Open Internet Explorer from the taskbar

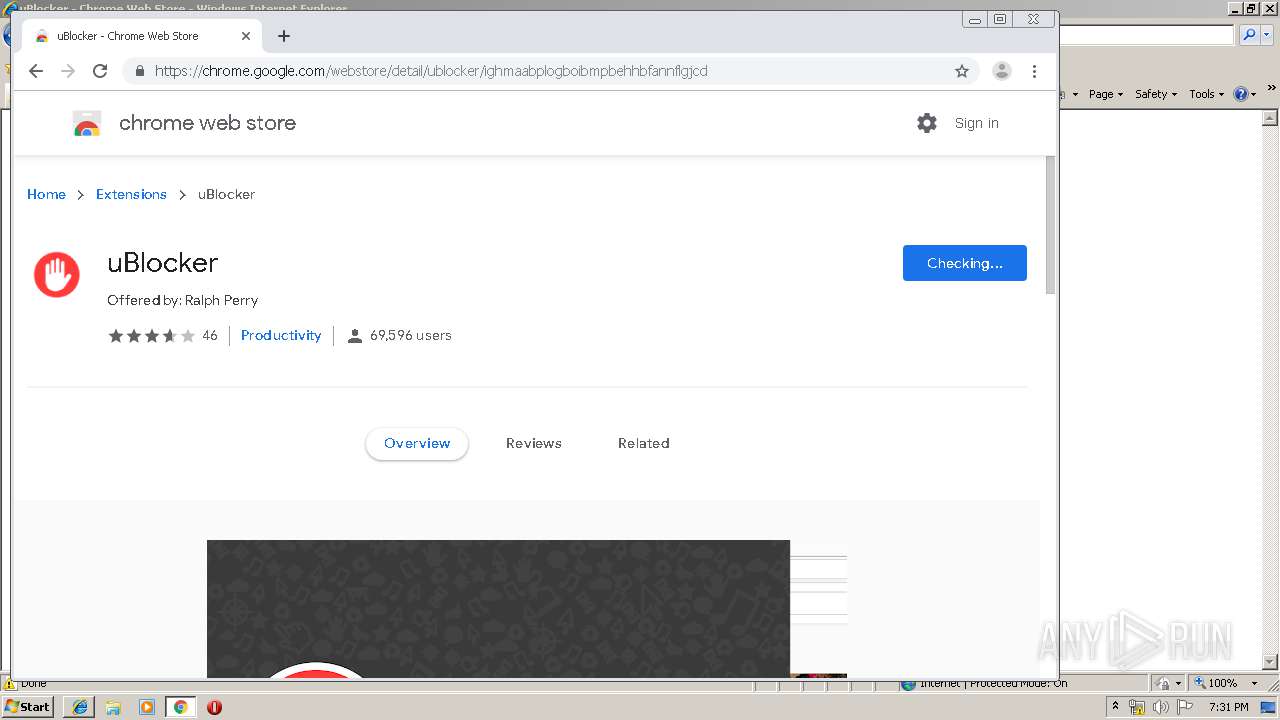(80, 707)
